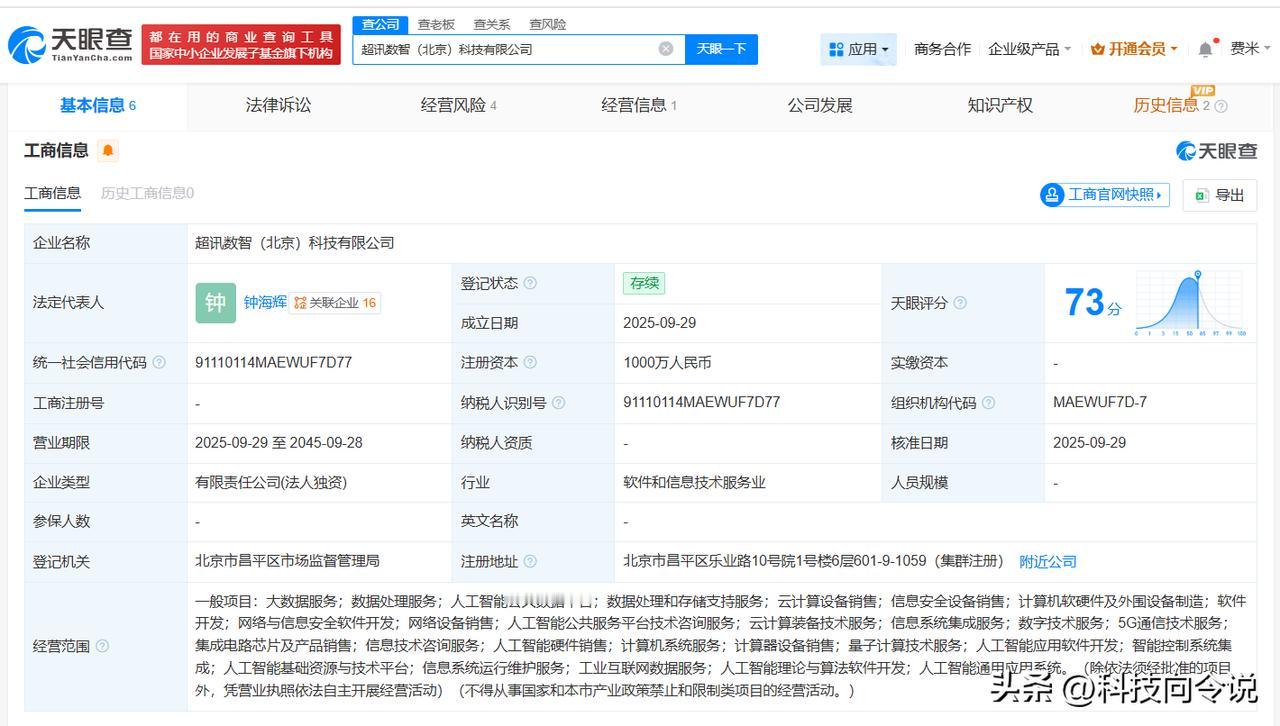Click the 附近公司 link
This screenshot has width=1280, height=726.
pyautogui.click(x=1048, y=562)
